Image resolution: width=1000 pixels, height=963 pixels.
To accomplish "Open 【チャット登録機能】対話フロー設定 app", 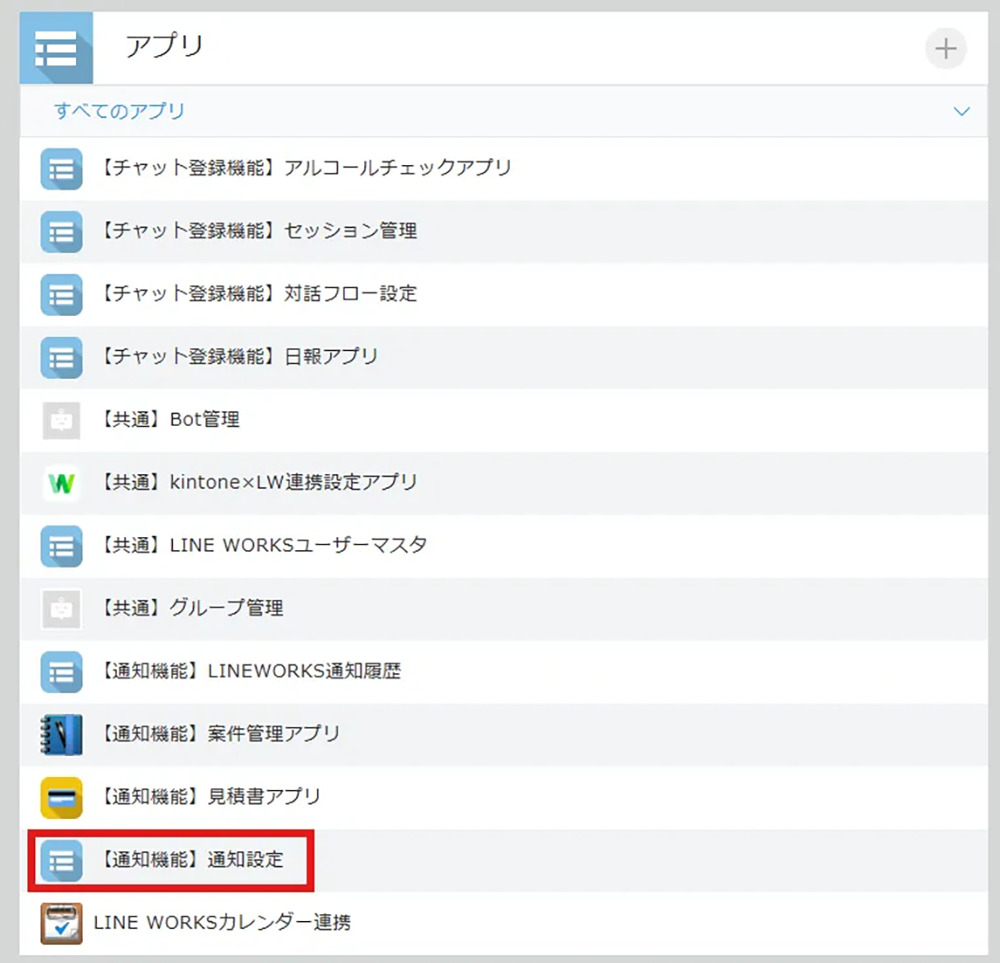I will point(258,294).
